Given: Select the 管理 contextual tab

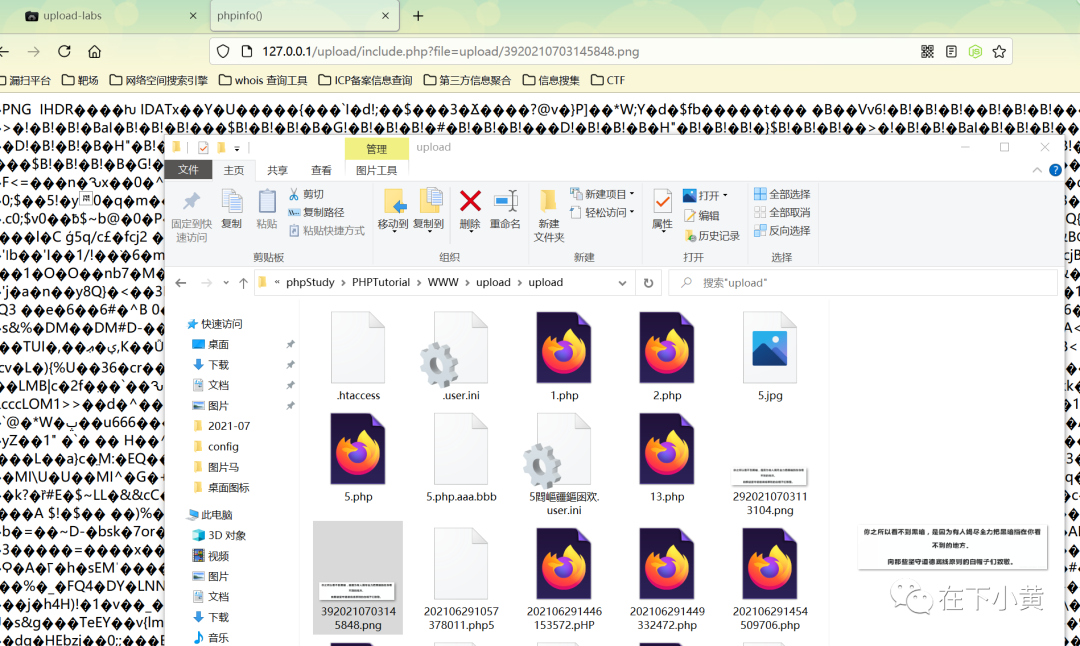Looking at the screenshot, I should coord(376,149).
